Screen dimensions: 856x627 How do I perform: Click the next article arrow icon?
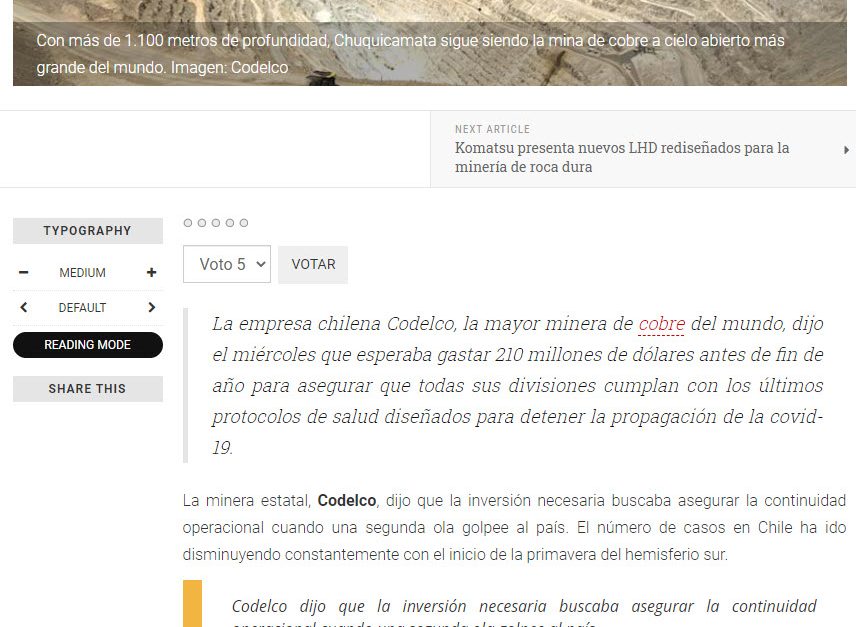point(846,150)
